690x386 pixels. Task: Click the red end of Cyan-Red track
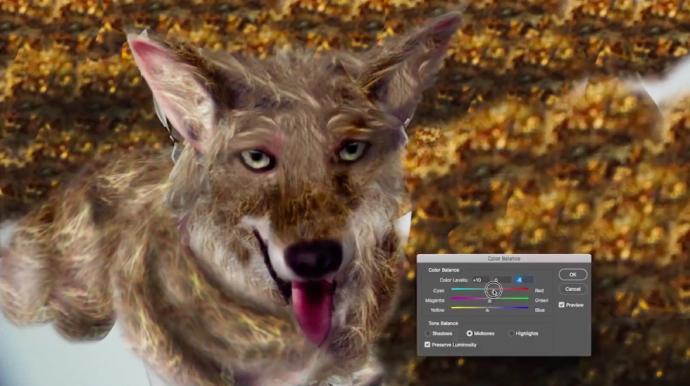pos(525,289)
